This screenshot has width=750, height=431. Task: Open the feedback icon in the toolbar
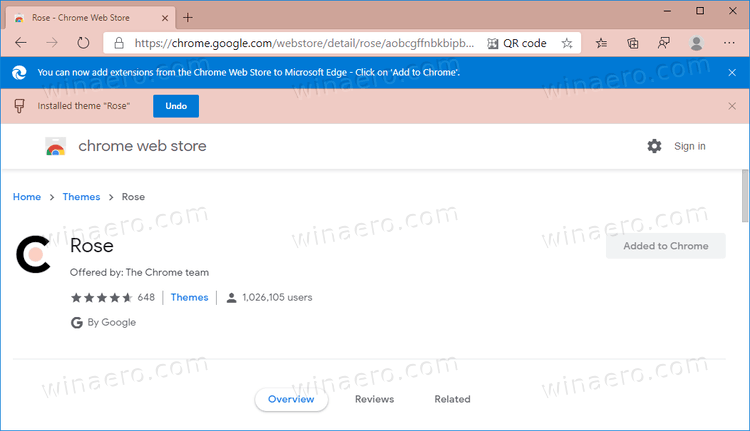[x=664, y=44]
